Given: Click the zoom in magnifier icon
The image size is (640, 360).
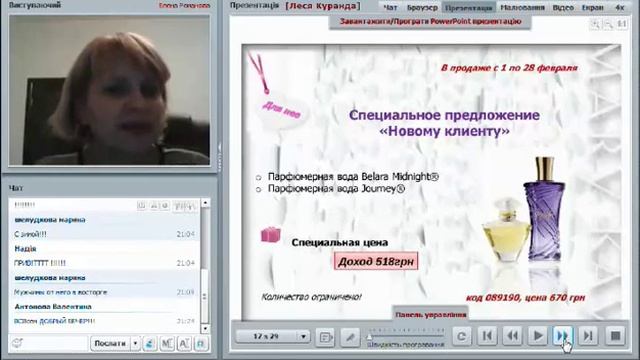Looking at the screenshot, I should point(595,24).
